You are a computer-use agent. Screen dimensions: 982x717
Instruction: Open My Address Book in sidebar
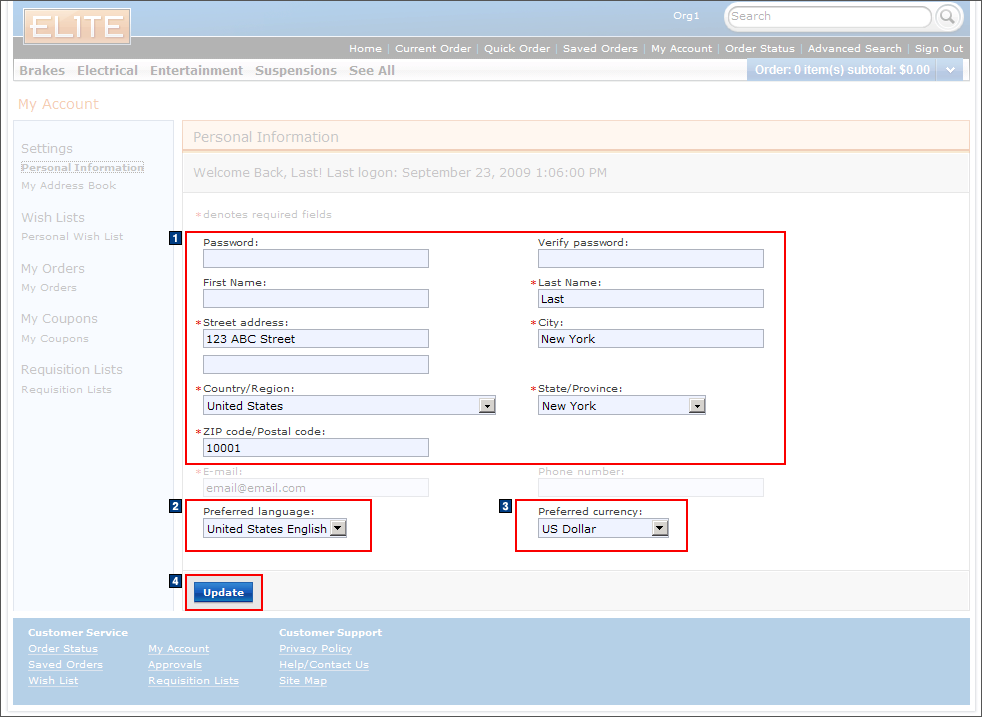68,185
